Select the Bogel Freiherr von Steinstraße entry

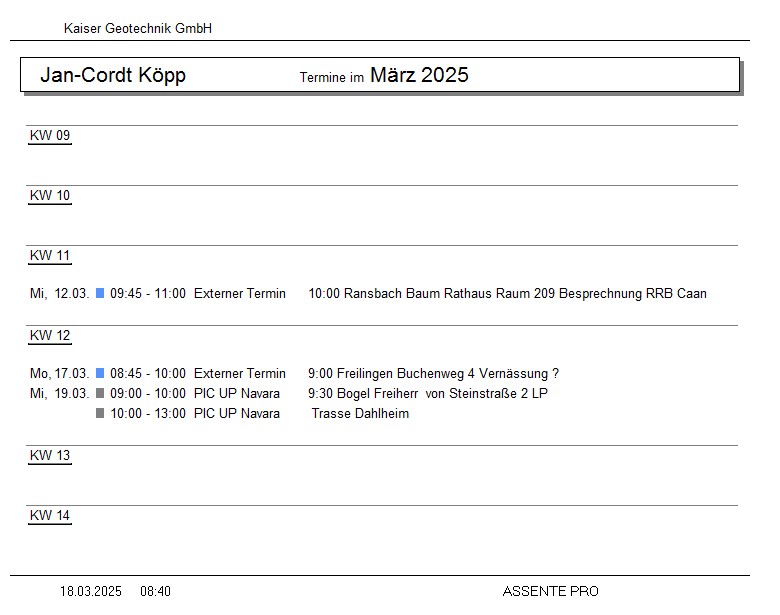(x=428, y=394)
